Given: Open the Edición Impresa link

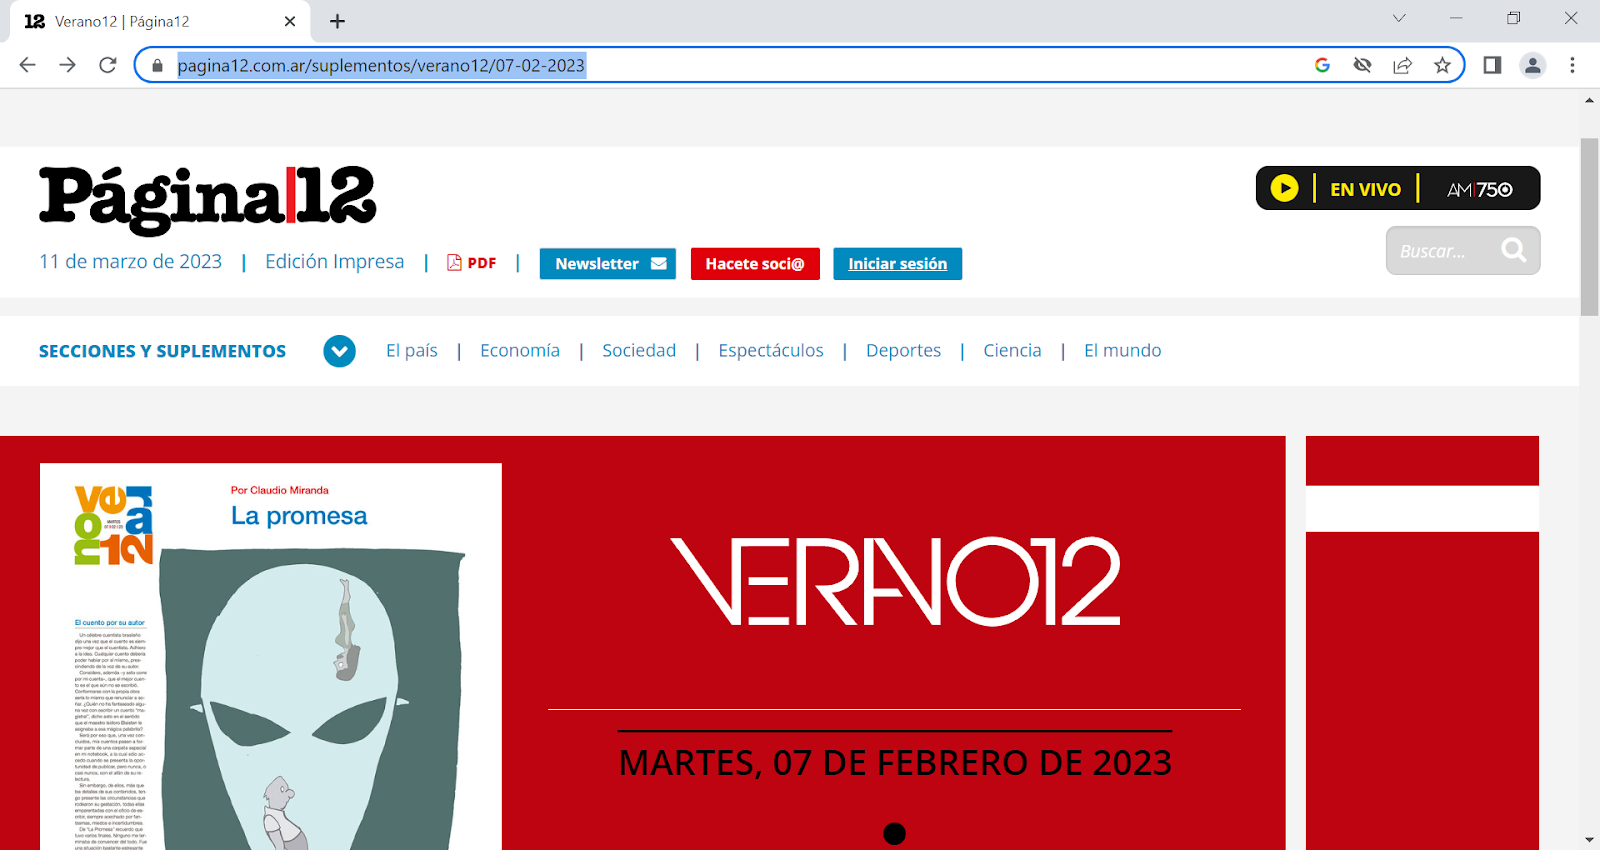Looking at the screenshot, I should pyautogui.click(x=334, y=262).
